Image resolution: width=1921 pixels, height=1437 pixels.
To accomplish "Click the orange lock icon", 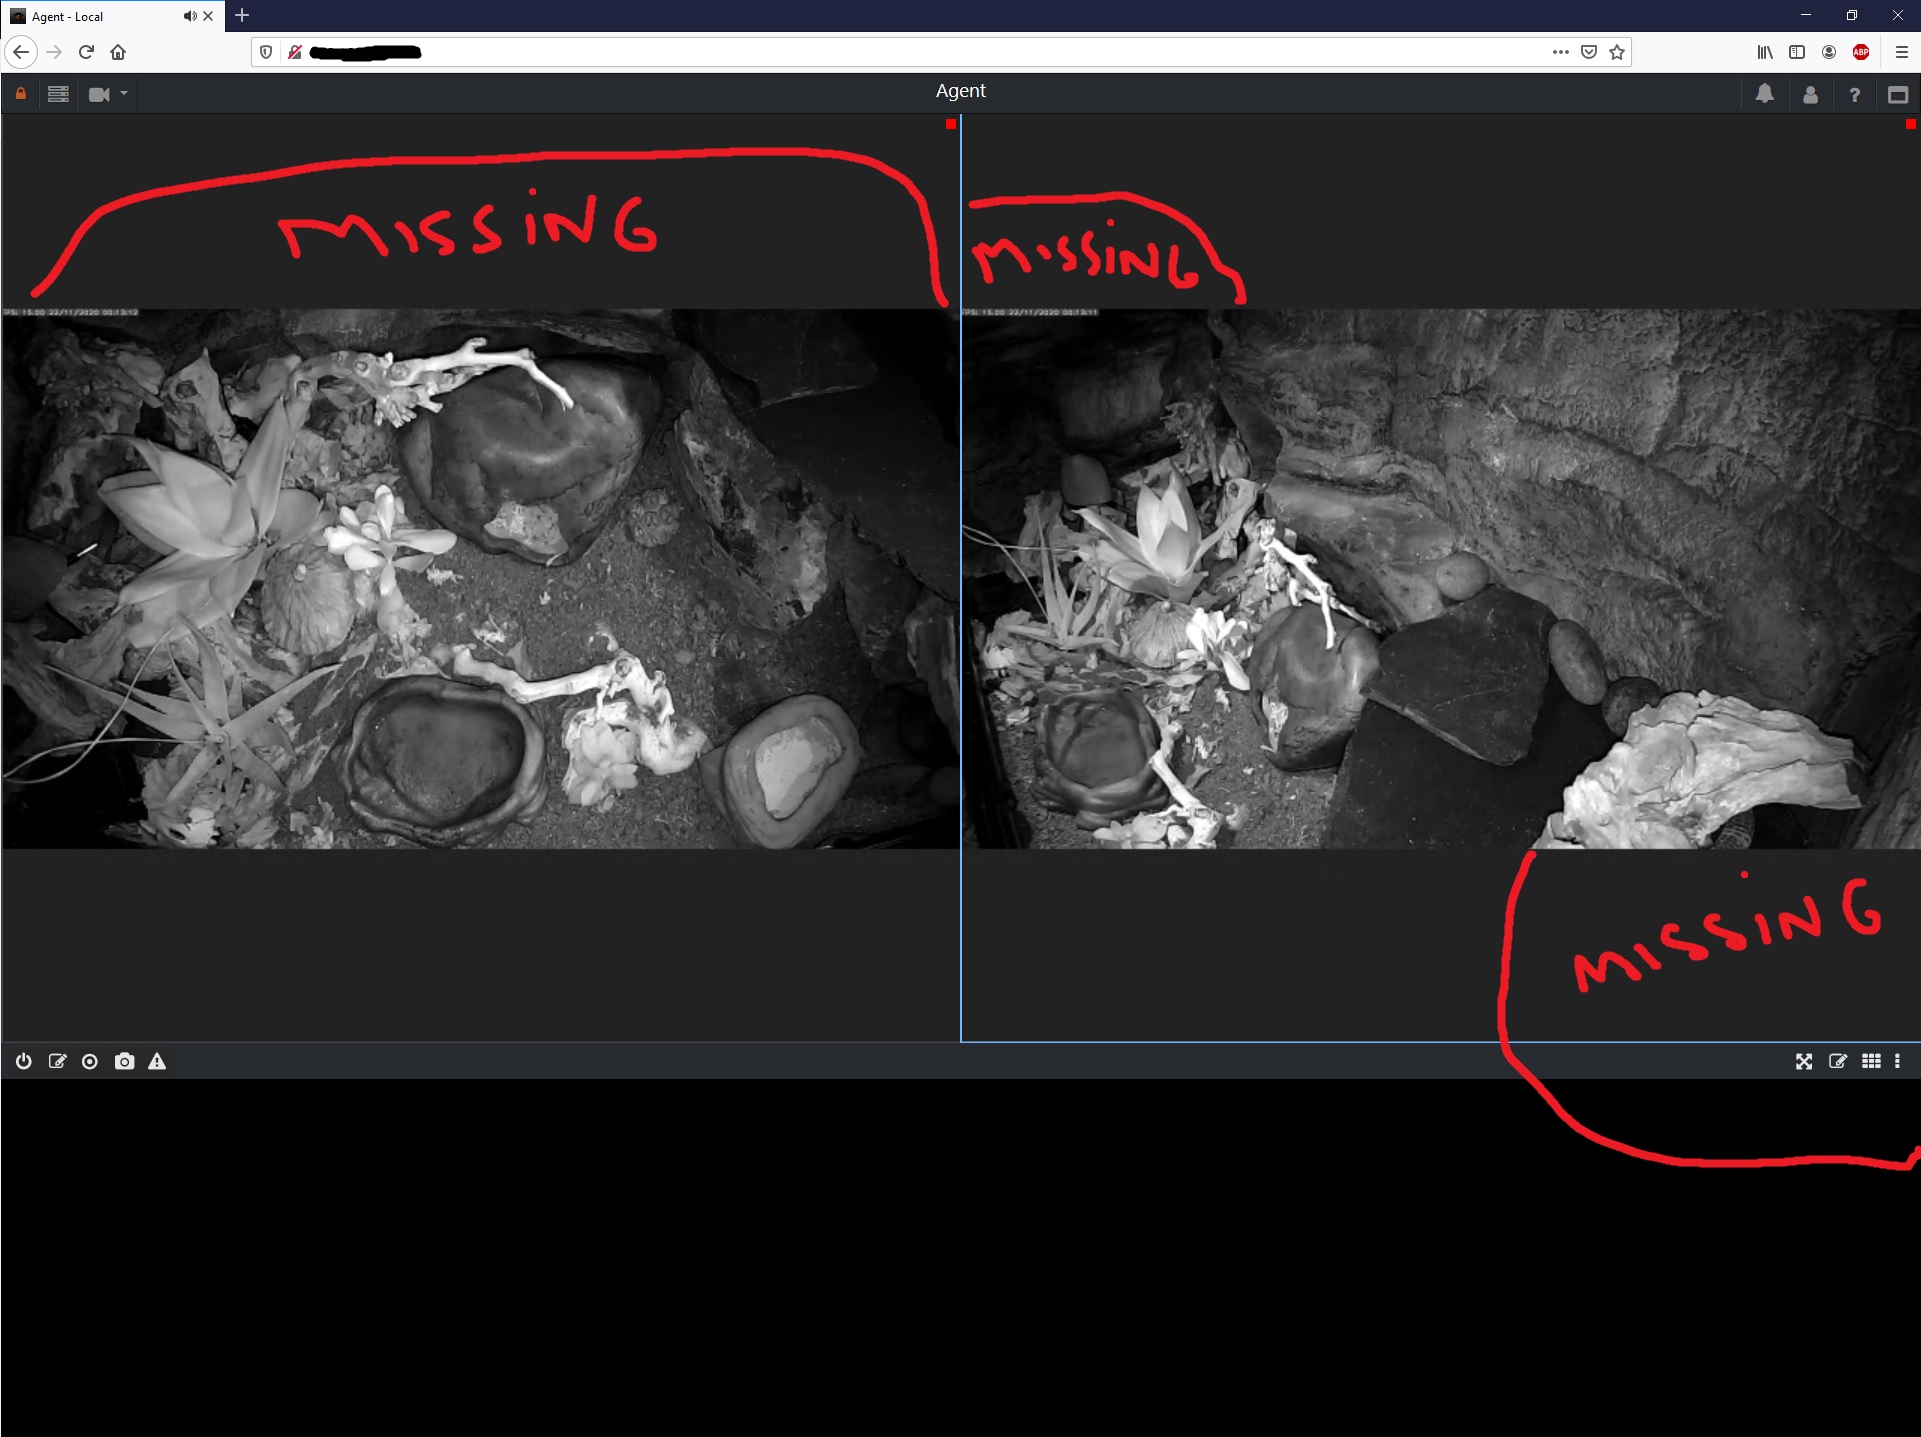I will (x=20, y=94).
